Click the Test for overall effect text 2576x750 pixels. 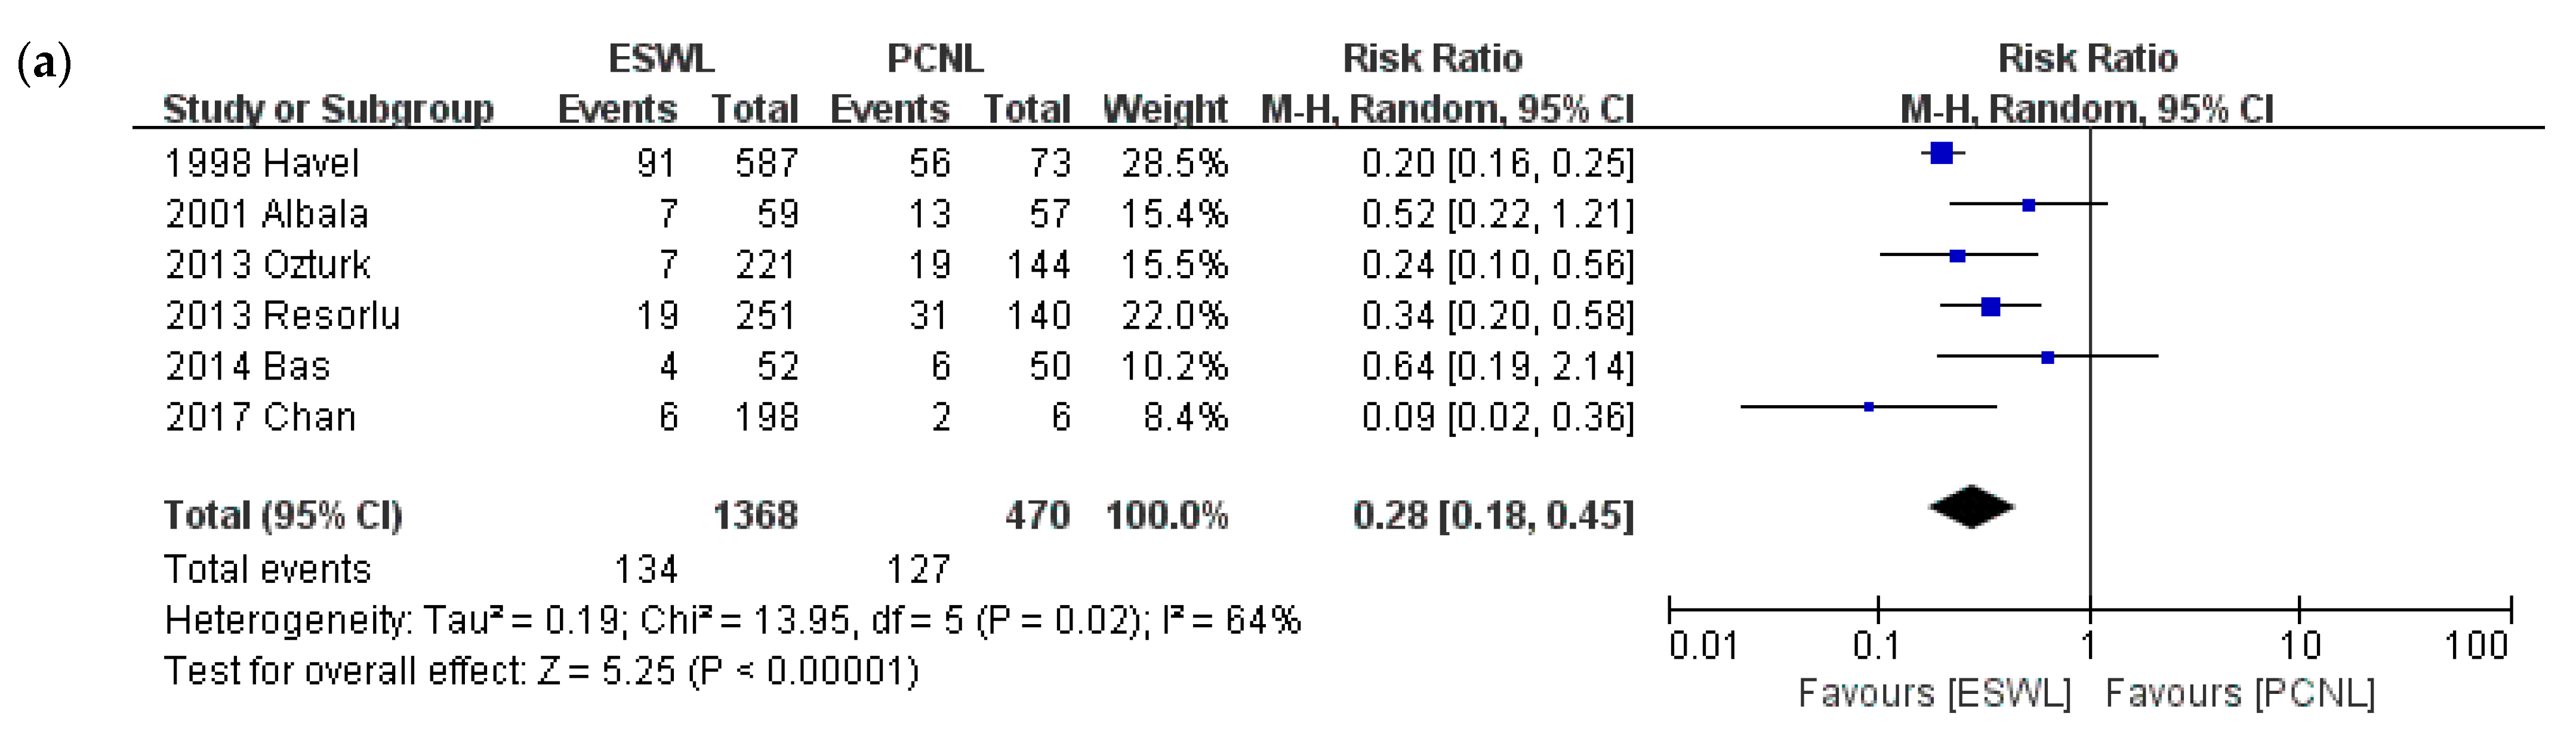coord(541,671)
